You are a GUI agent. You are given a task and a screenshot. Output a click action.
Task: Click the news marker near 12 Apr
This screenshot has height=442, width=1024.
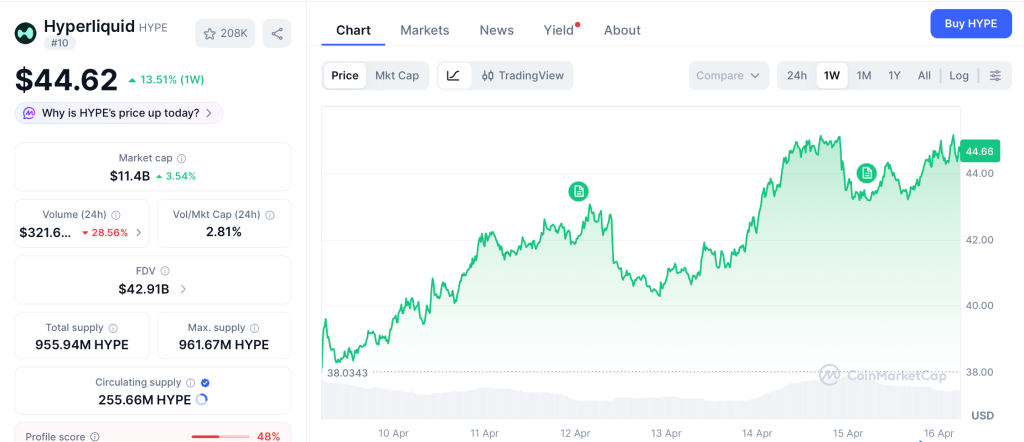(578, 191)
